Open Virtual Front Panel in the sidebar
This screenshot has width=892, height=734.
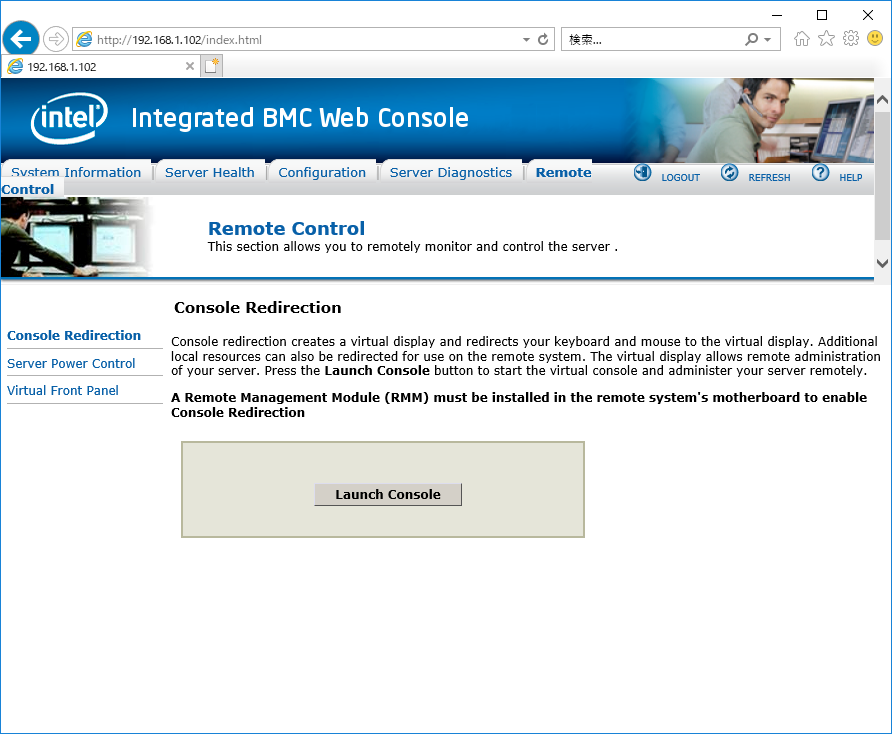click(63, 391)
